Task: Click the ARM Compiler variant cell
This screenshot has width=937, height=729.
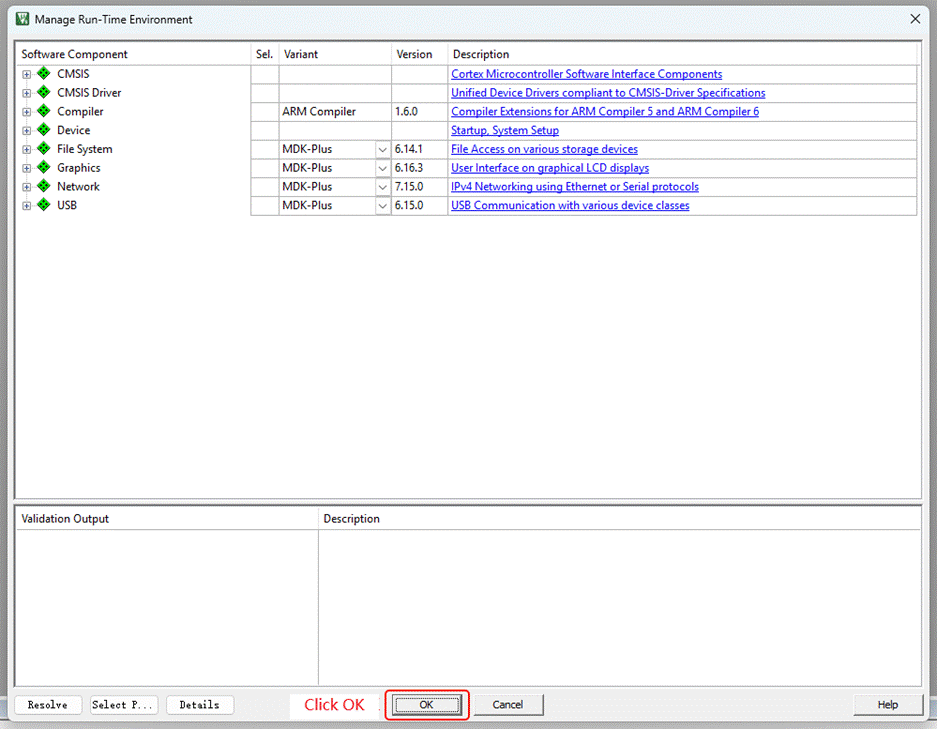Action: (x=335, y=112)
